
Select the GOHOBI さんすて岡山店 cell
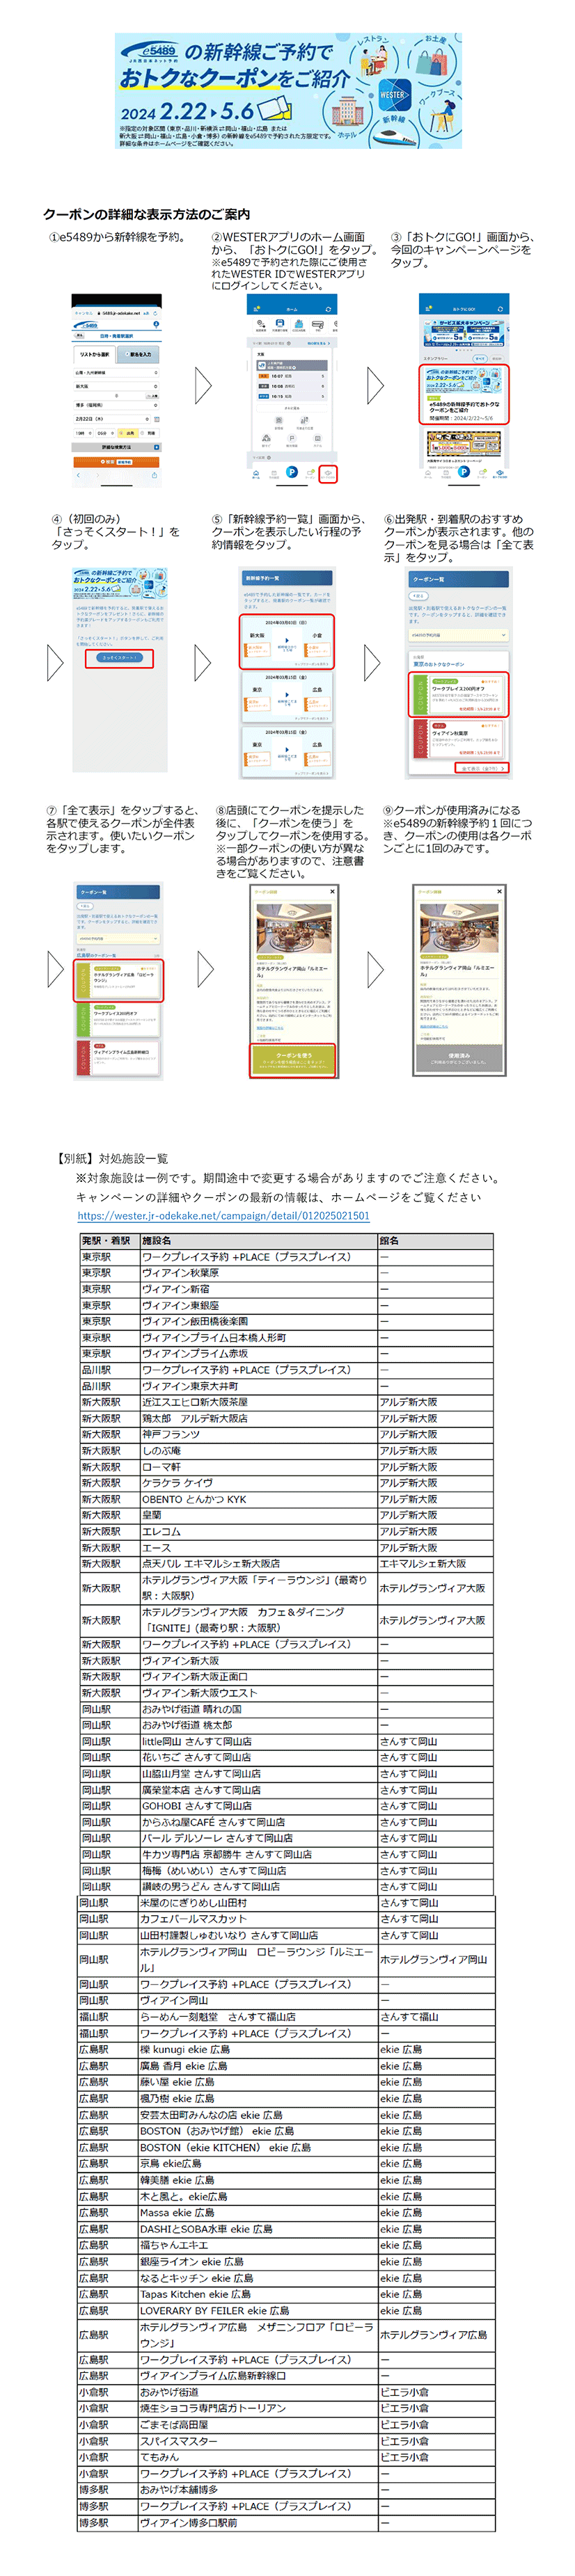coord(258,1806)
